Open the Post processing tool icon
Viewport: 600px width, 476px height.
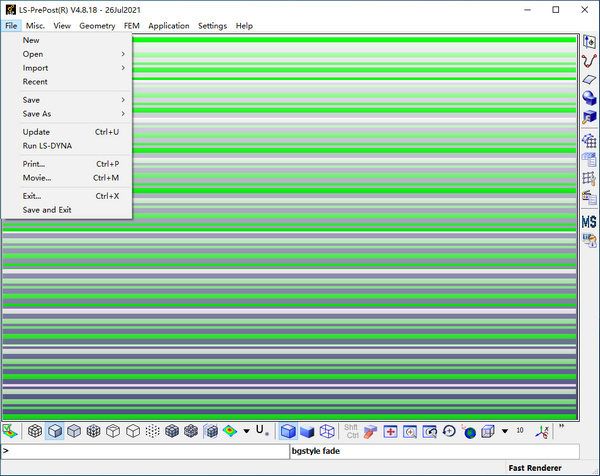(589, 197)
